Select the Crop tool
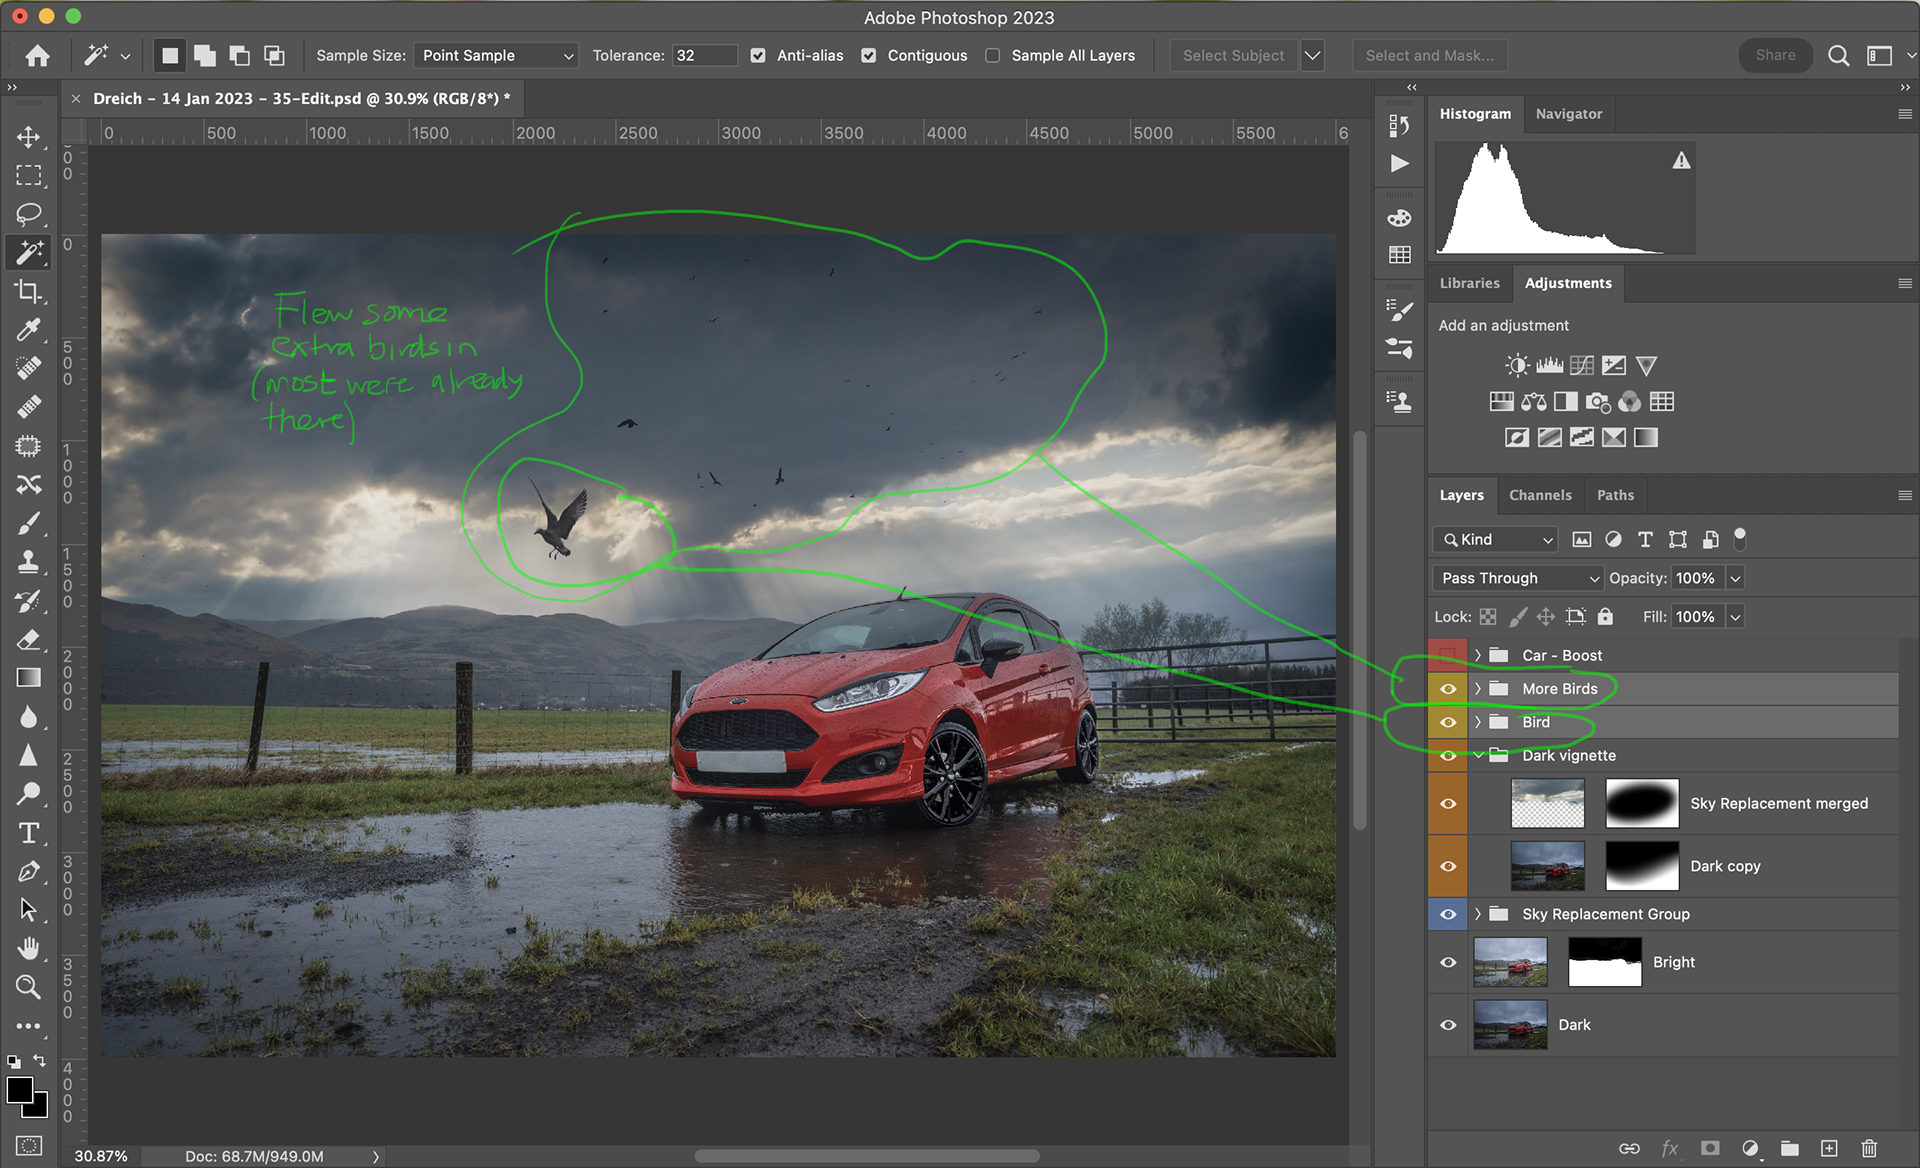This screenshot has width=1920, height=1168. point(29,291)
